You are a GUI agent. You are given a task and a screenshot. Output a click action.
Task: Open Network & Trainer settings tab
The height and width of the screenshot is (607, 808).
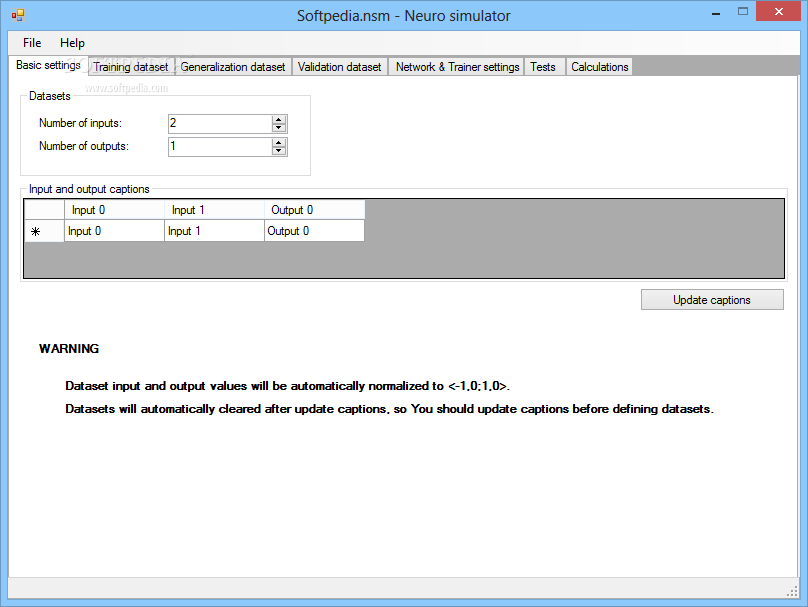tap(457, 67)
